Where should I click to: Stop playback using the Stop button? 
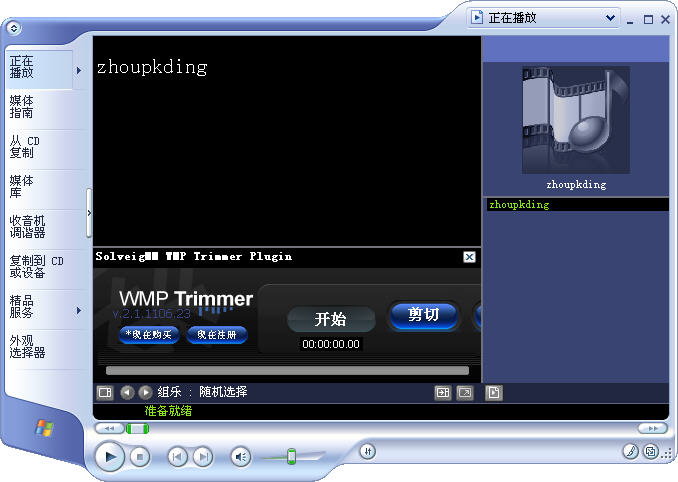coord(139,457)
